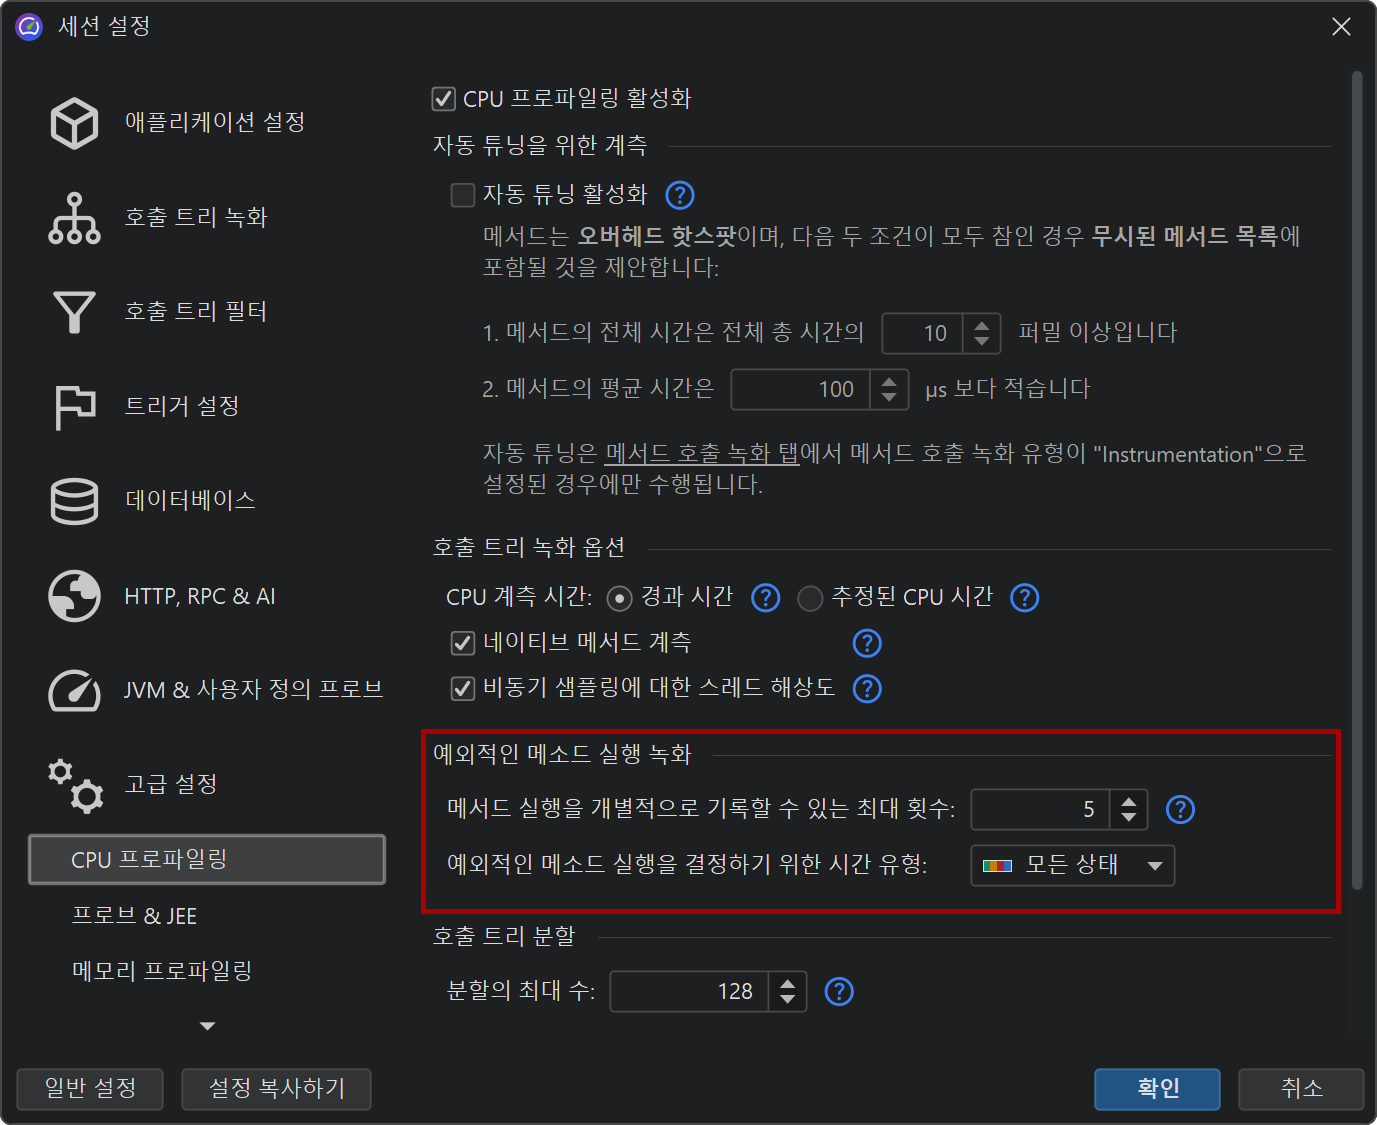
Task: Click the 데이터베이스 cylinder icon
Action: (74, 501)
